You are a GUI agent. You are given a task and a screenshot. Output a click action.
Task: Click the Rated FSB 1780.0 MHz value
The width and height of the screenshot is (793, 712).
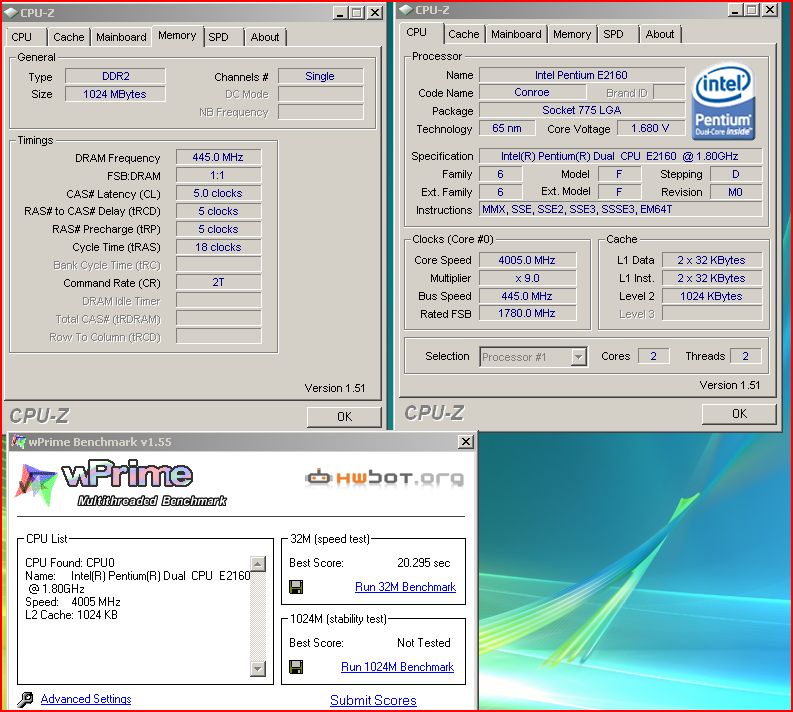coord(527,313)
